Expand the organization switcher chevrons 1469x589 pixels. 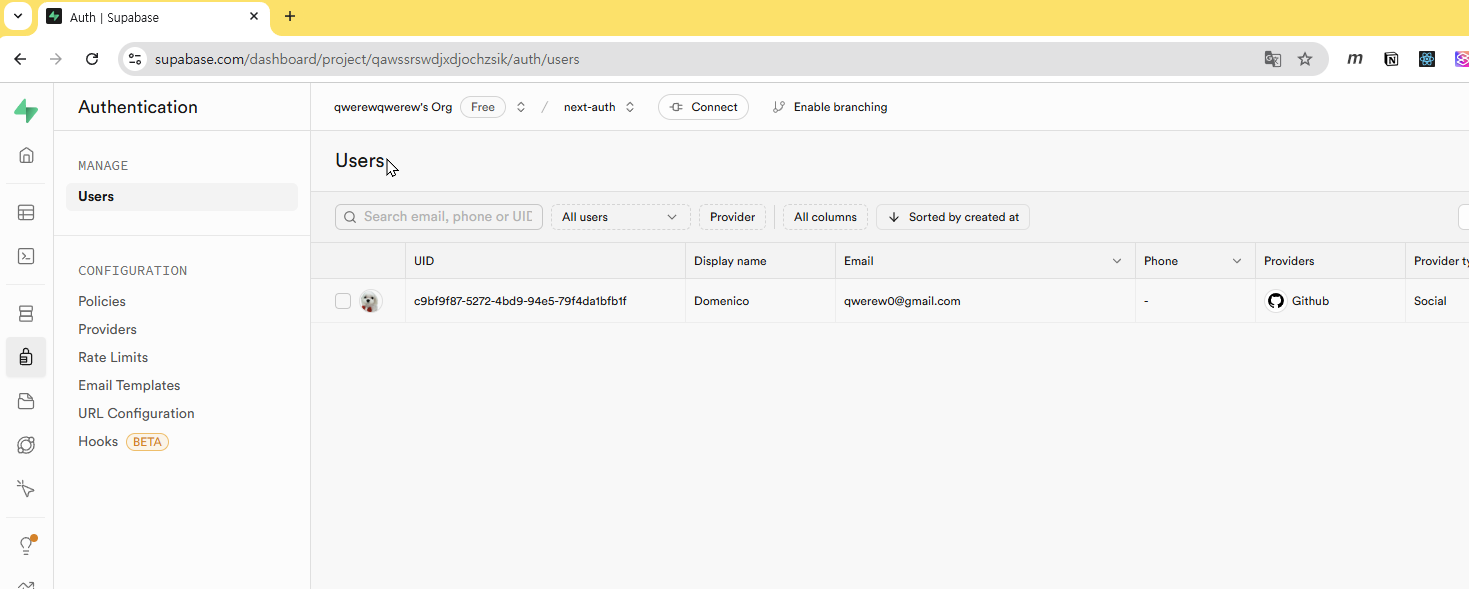tap(521, 107)
